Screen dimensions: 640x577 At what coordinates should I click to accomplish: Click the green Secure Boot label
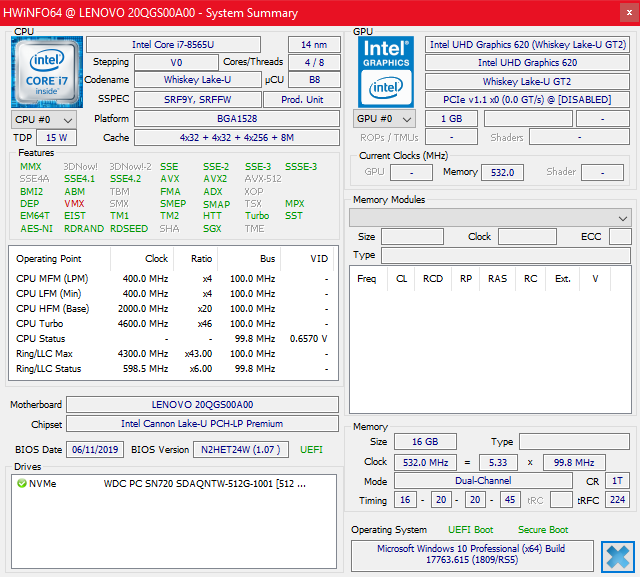(x=543, y=530)
